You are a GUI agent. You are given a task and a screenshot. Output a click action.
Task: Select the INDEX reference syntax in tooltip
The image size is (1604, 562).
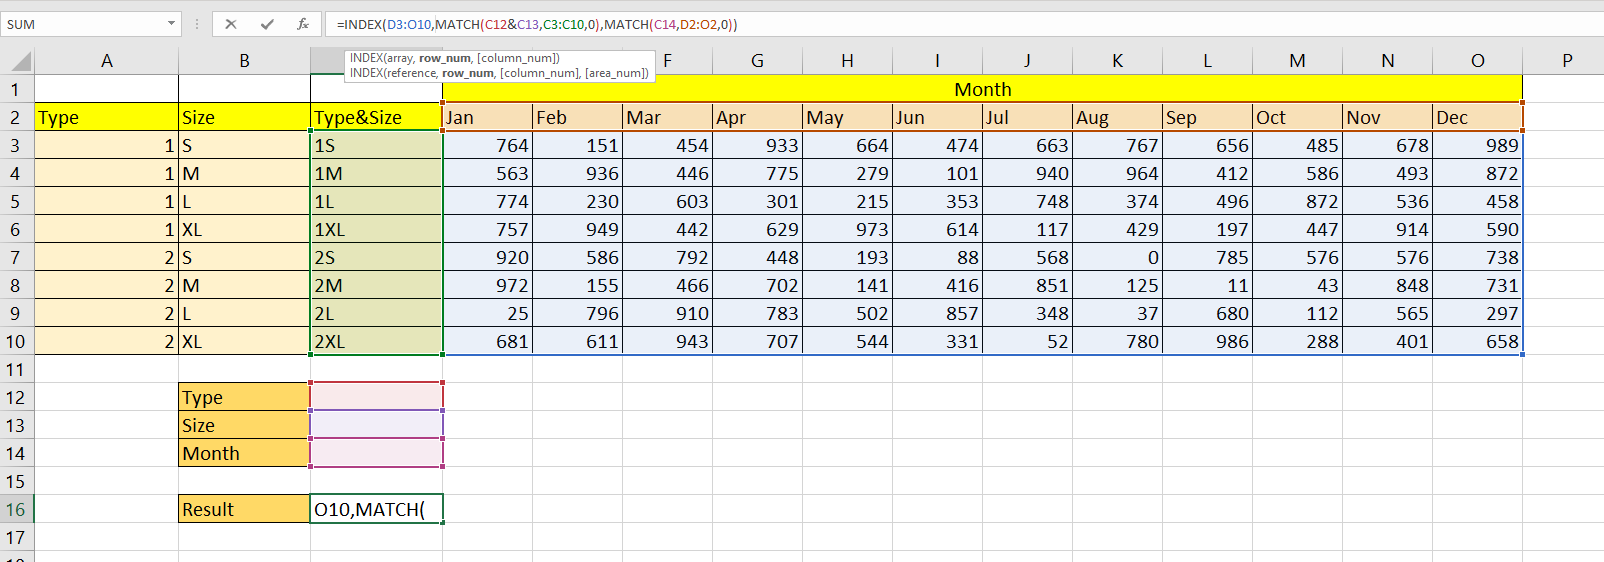point(498,73)
